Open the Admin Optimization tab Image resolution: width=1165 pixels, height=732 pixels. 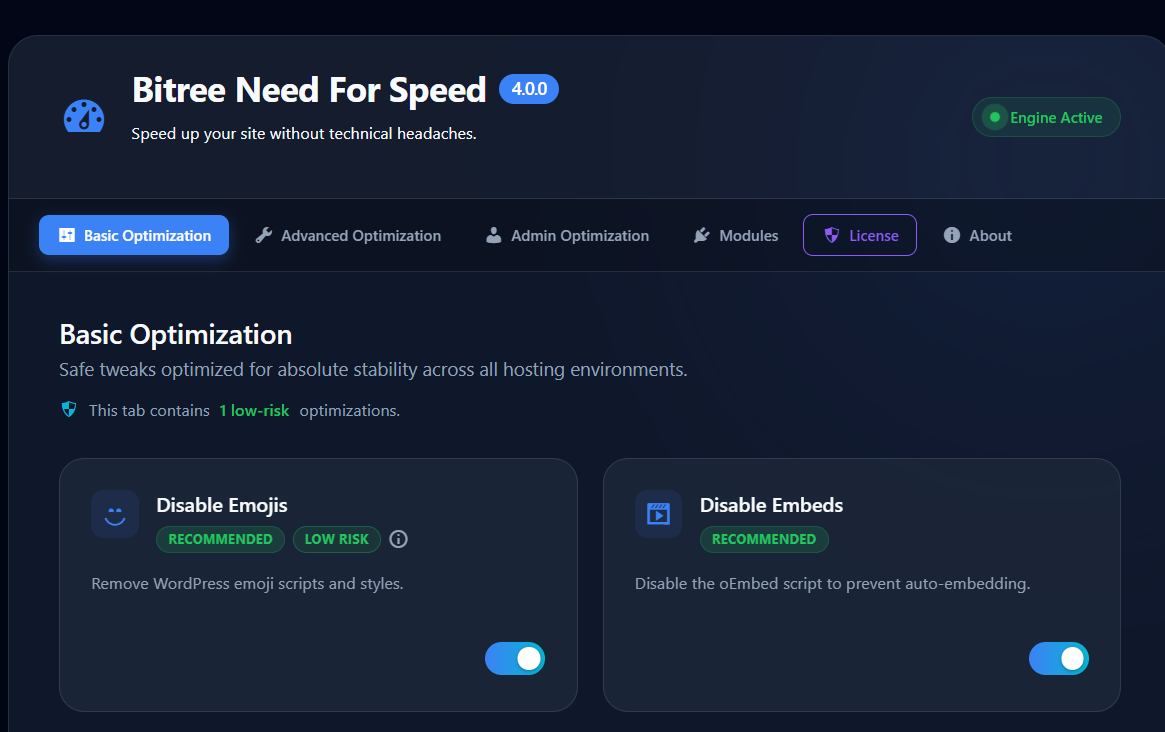568,236
